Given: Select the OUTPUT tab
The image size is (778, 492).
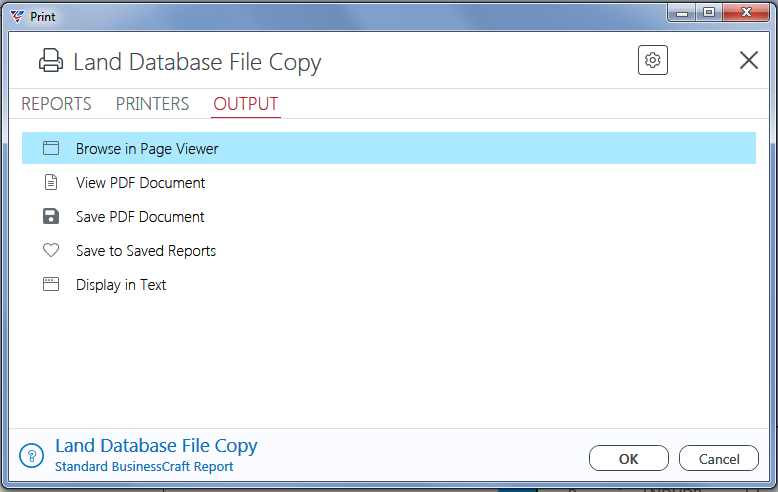Looking at the screenshot, I should point(246,104).
